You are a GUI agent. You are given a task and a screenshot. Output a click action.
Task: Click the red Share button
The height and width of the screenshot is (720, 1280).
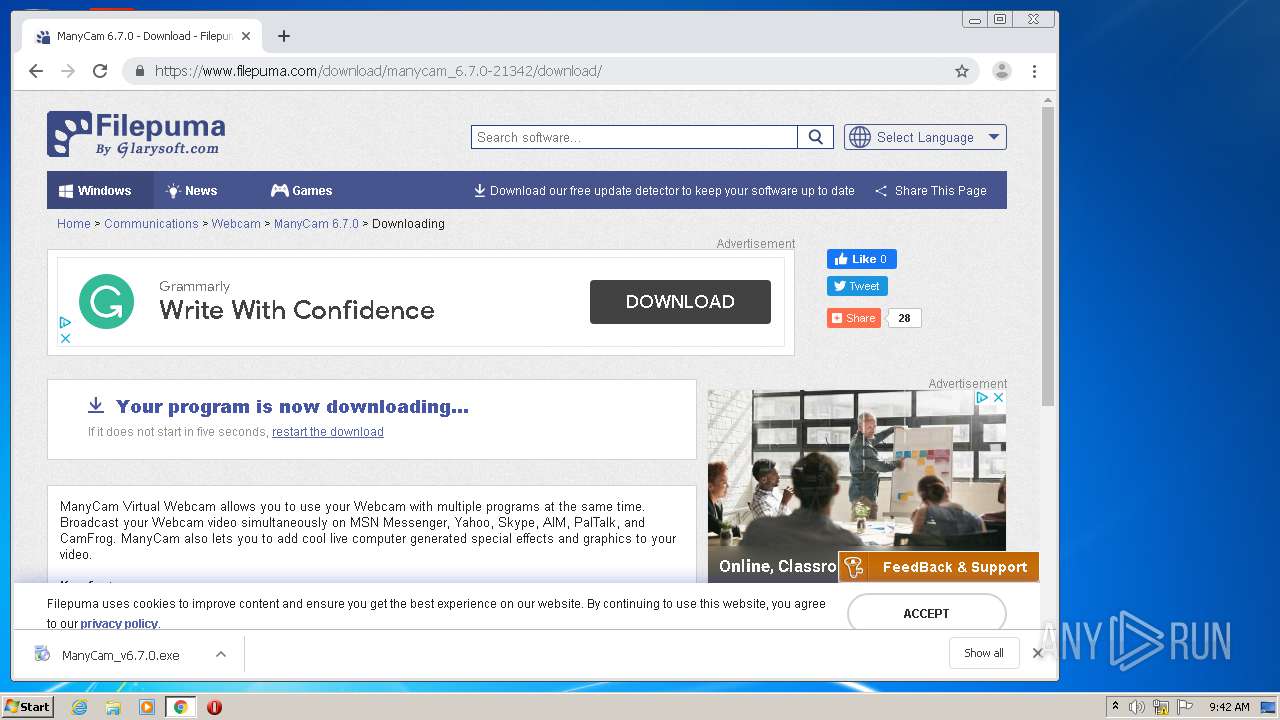point(853,318)
